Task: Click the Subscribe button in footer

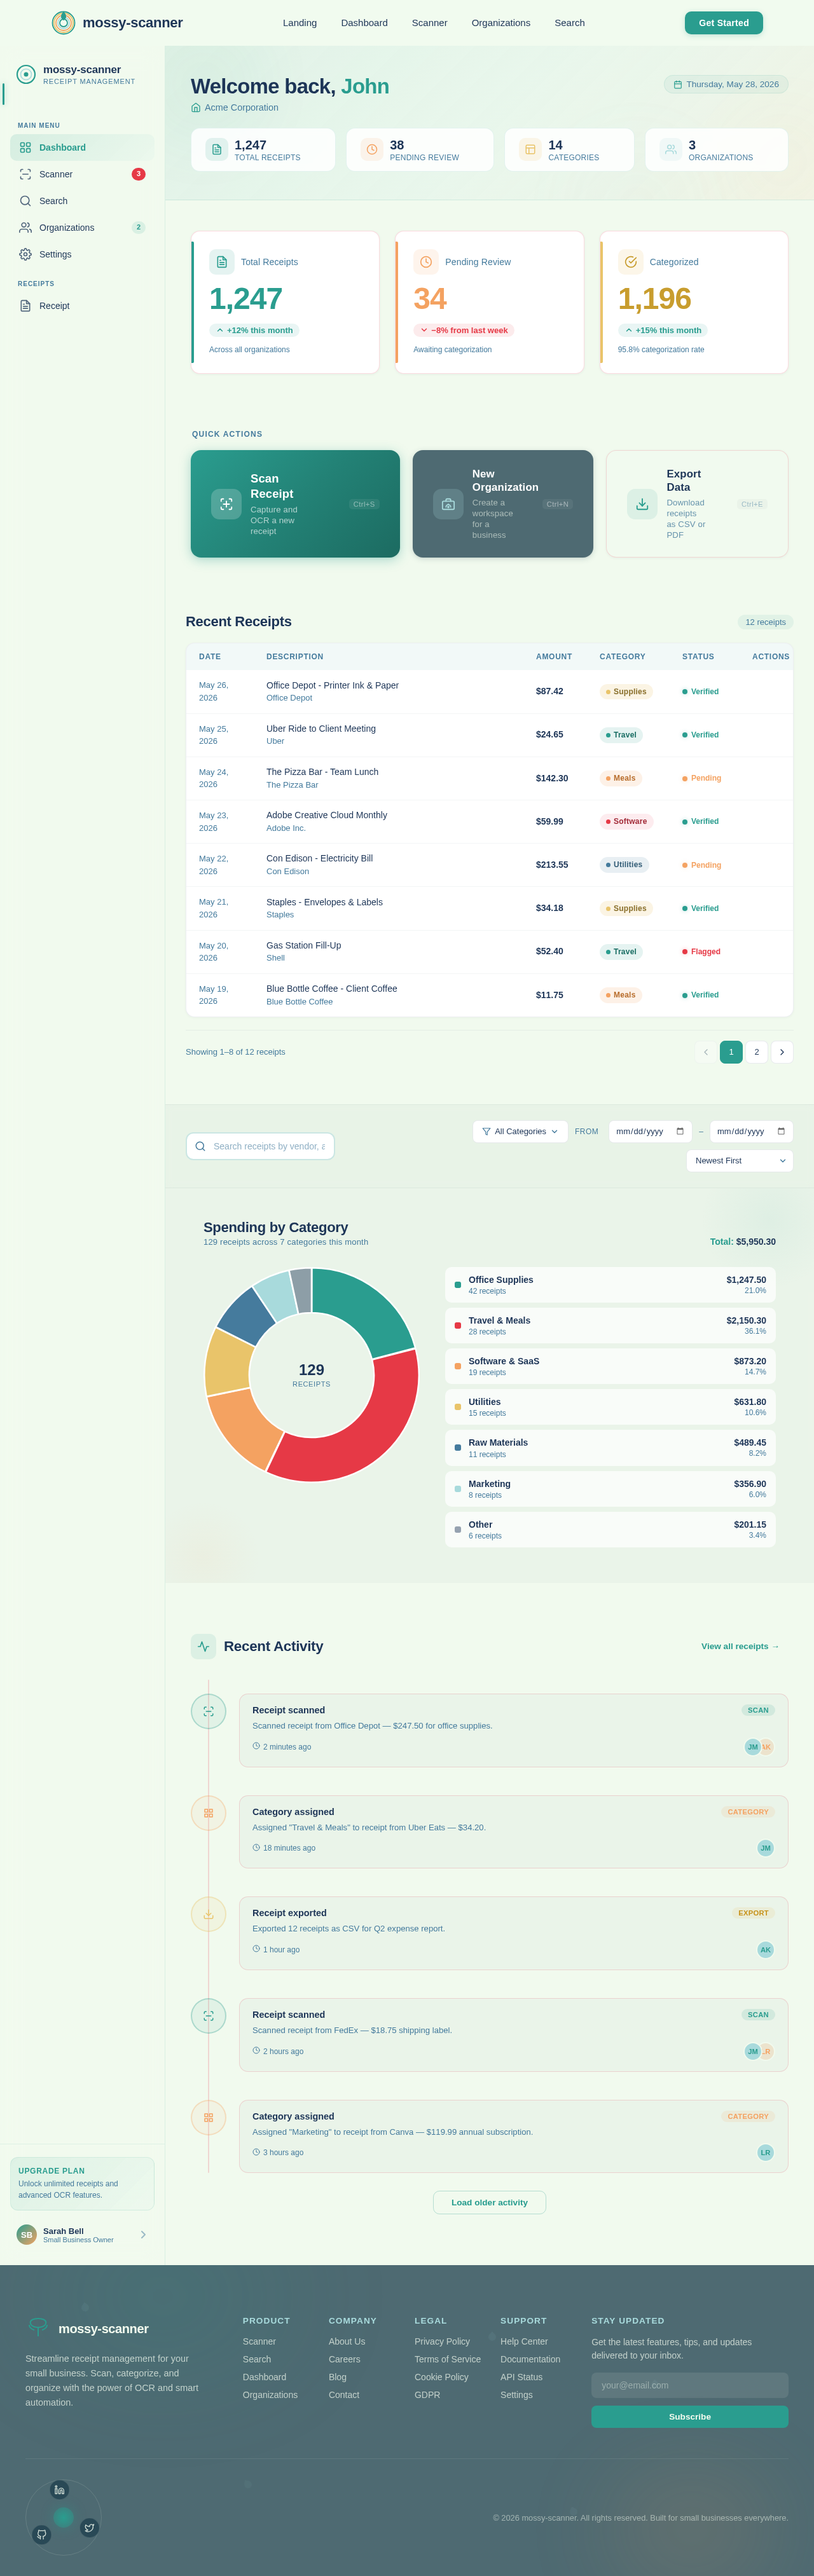Action: coord(690,2417)
